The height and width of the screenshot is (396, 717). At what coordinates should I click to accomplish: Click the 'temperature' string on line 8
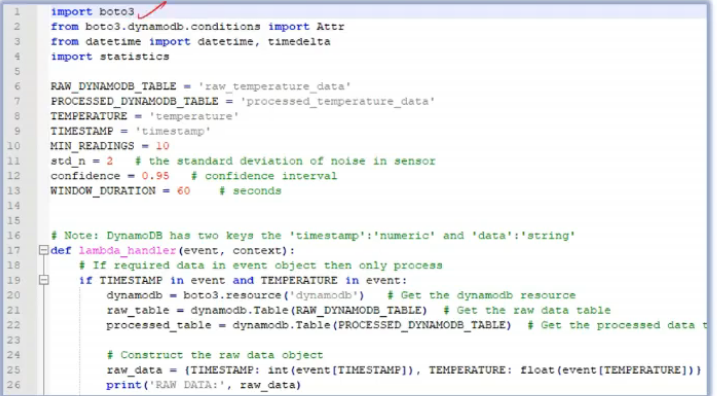point(194,116)
